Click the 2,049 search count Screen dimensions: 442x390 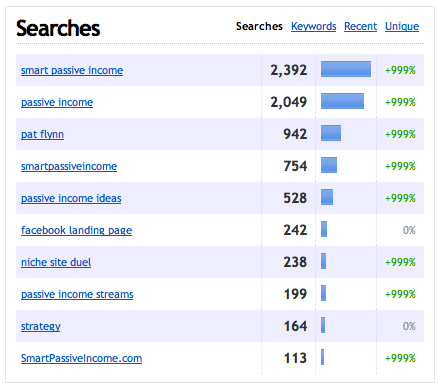pyautogui.click(x=288, y=102)
